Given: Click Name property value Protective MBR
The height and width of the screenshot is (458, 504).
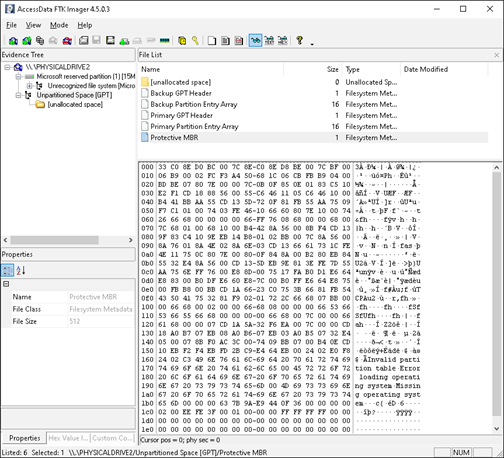Looking at the screenshot, I should 93,297.
